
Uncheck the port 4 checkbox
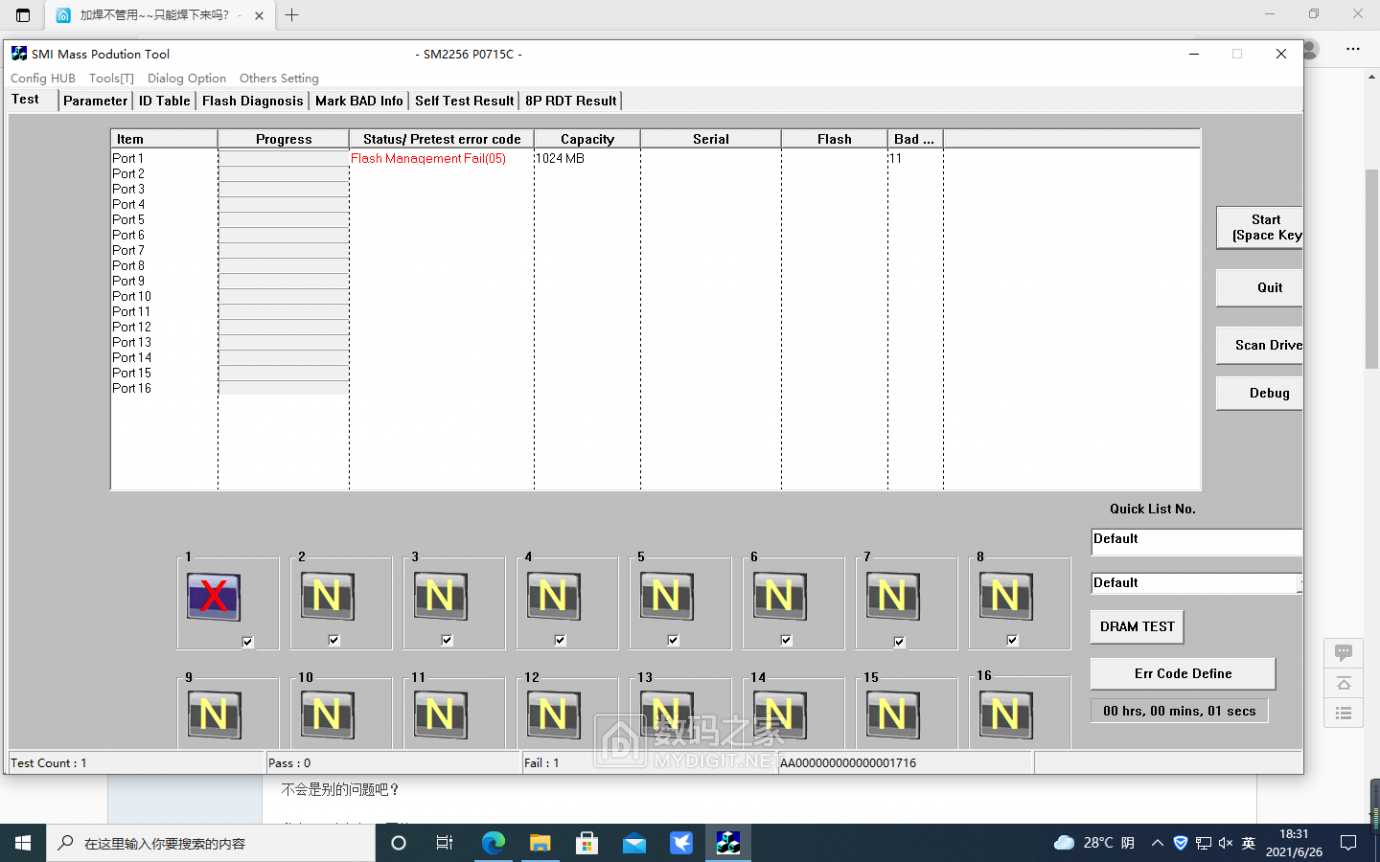[560, 640]
